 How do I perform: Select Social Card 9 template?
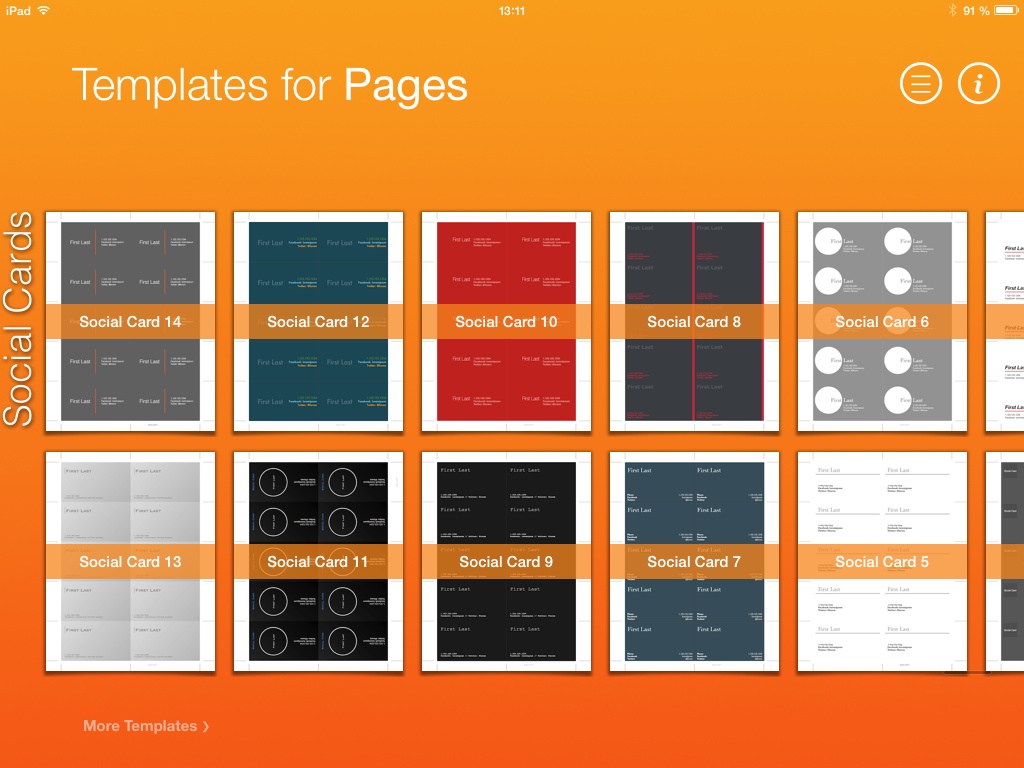tap(506, 562)
